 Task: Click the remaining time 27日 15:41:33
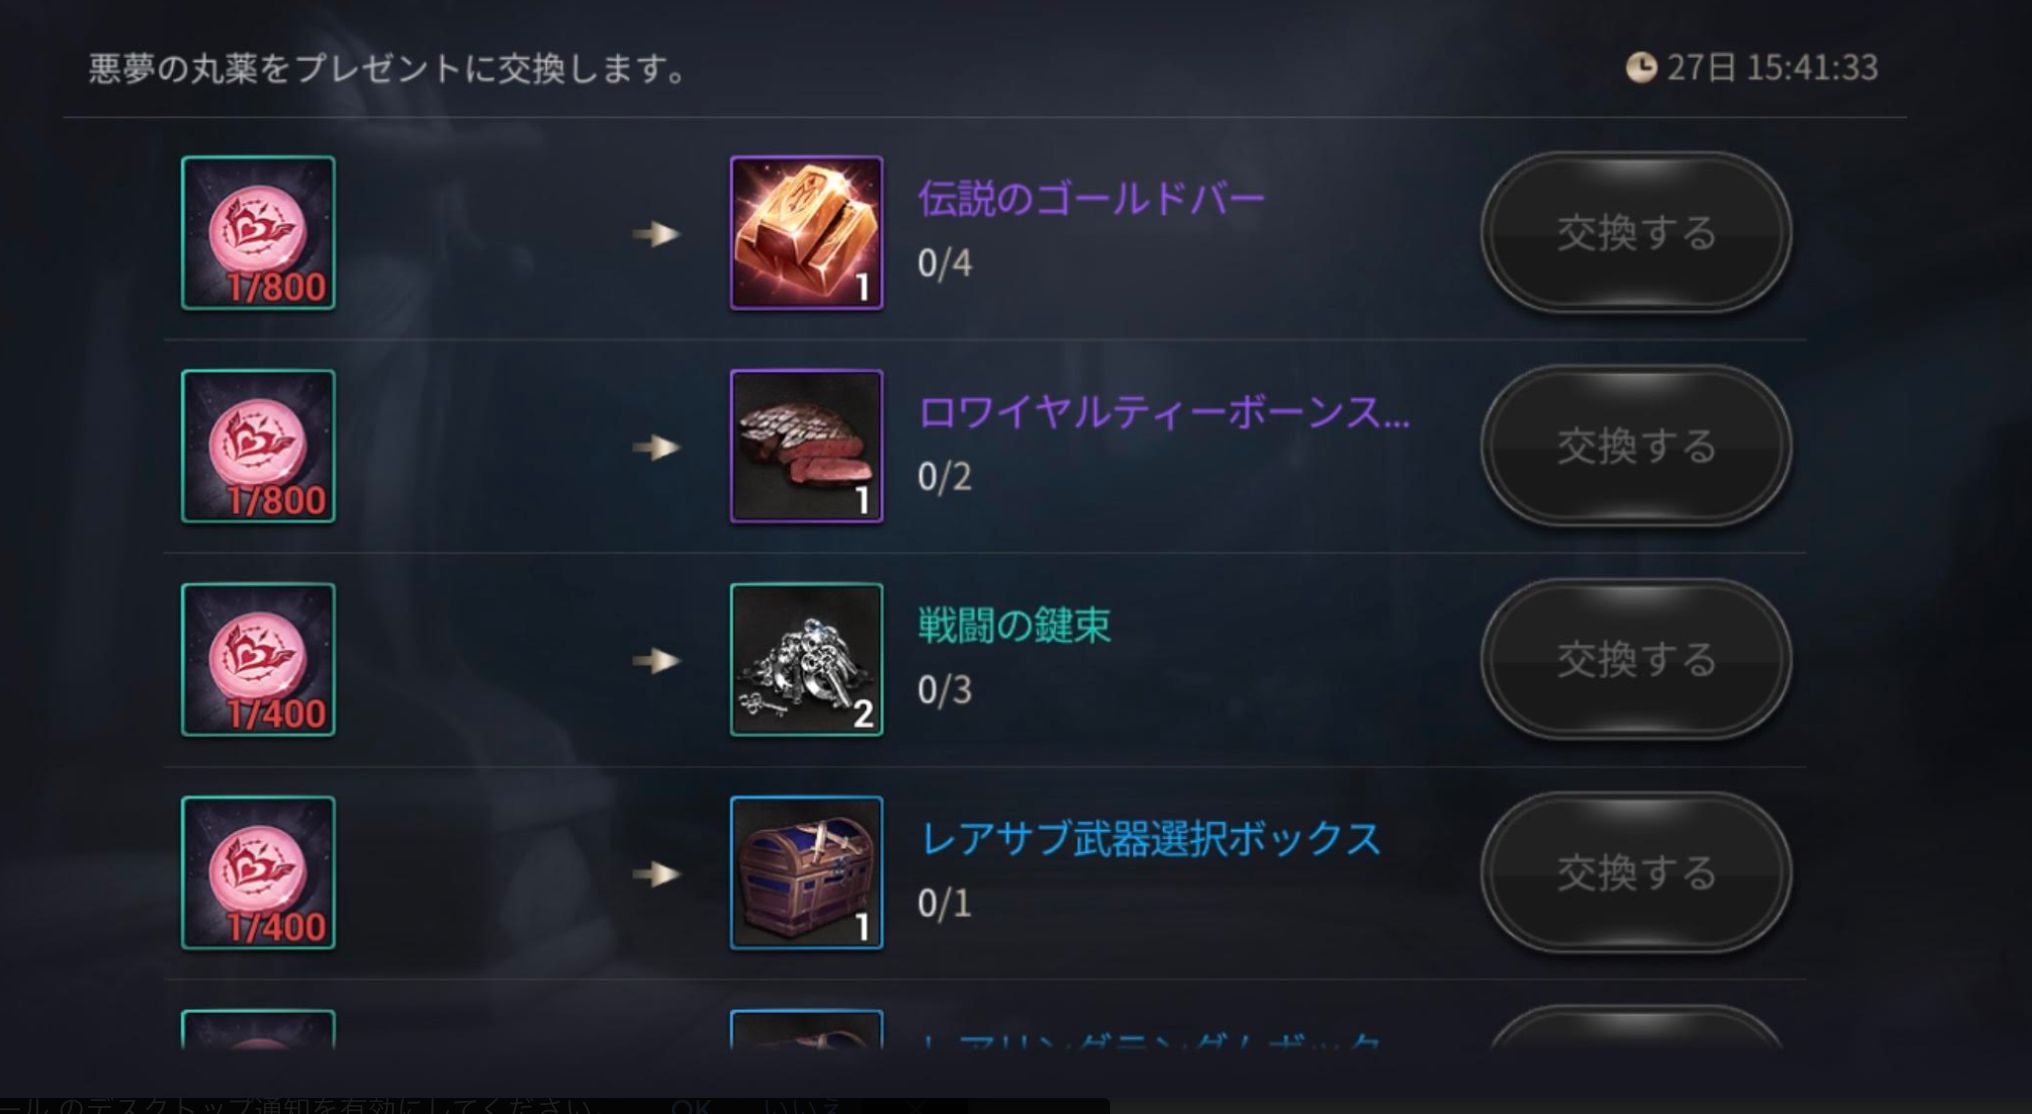1772,68
